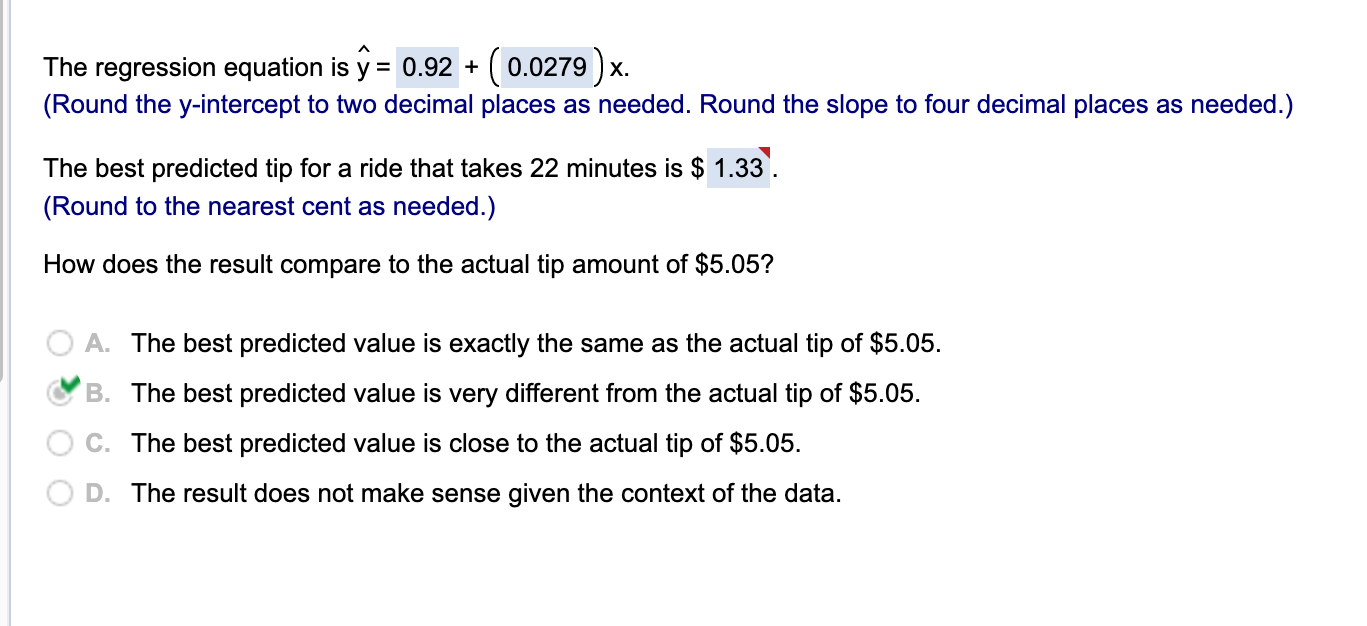1367x626 pixels.
Task: Select radio button D
Action: coord(60,493)
